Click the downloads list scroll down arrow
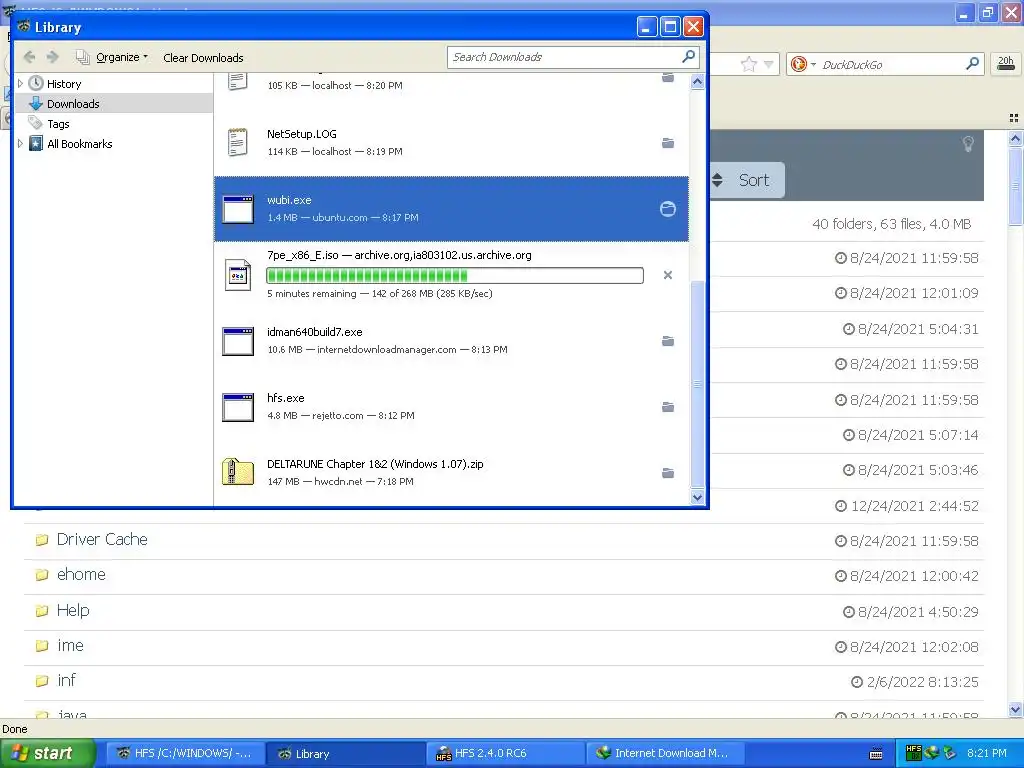This screenshot has height=768, width=1024. 697,498
